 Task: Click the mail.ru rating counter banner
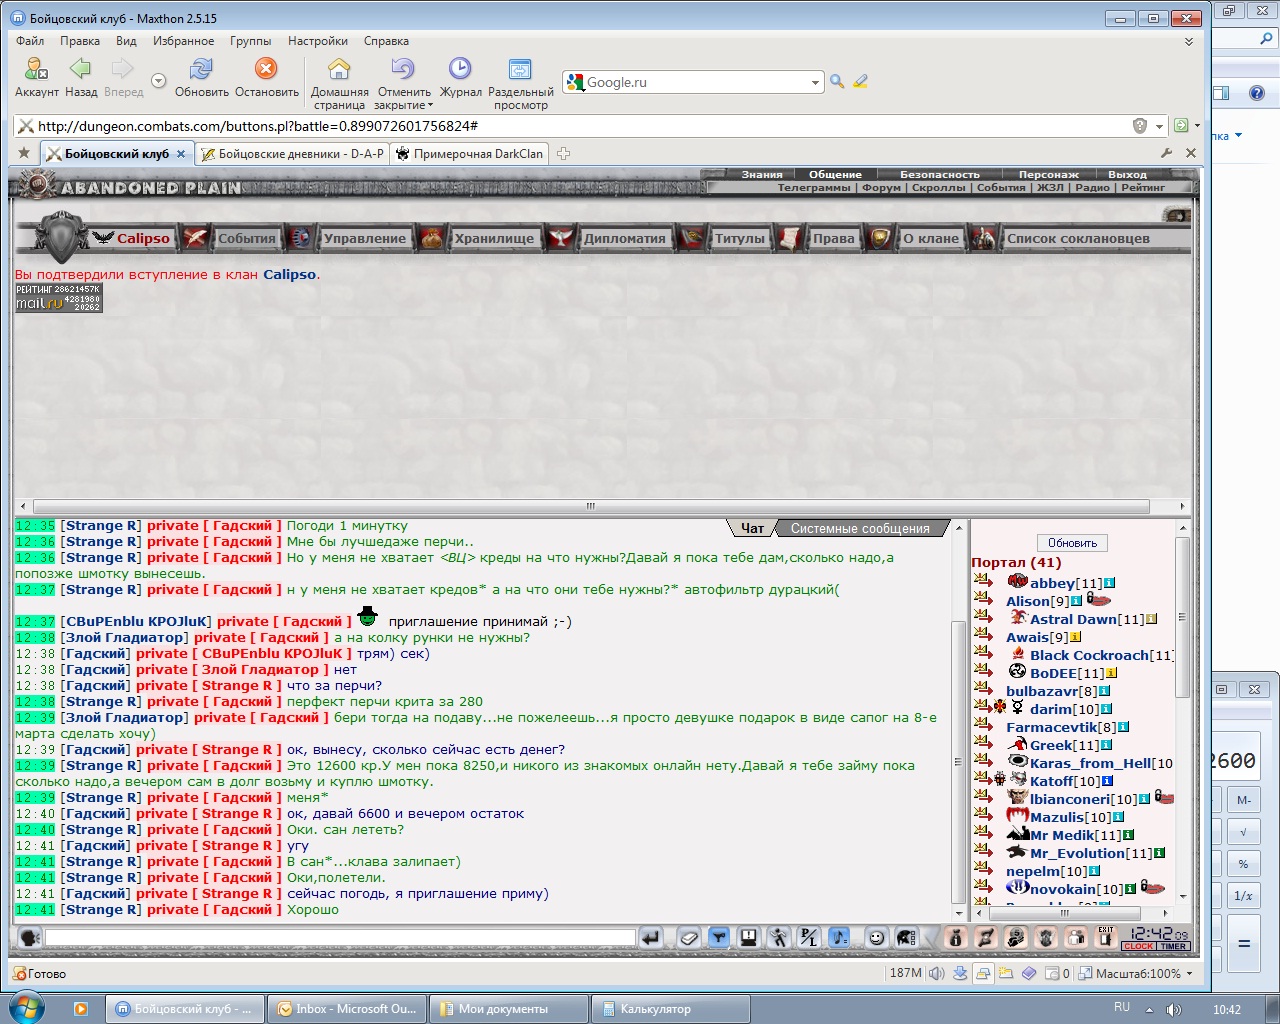coord(58,297)
